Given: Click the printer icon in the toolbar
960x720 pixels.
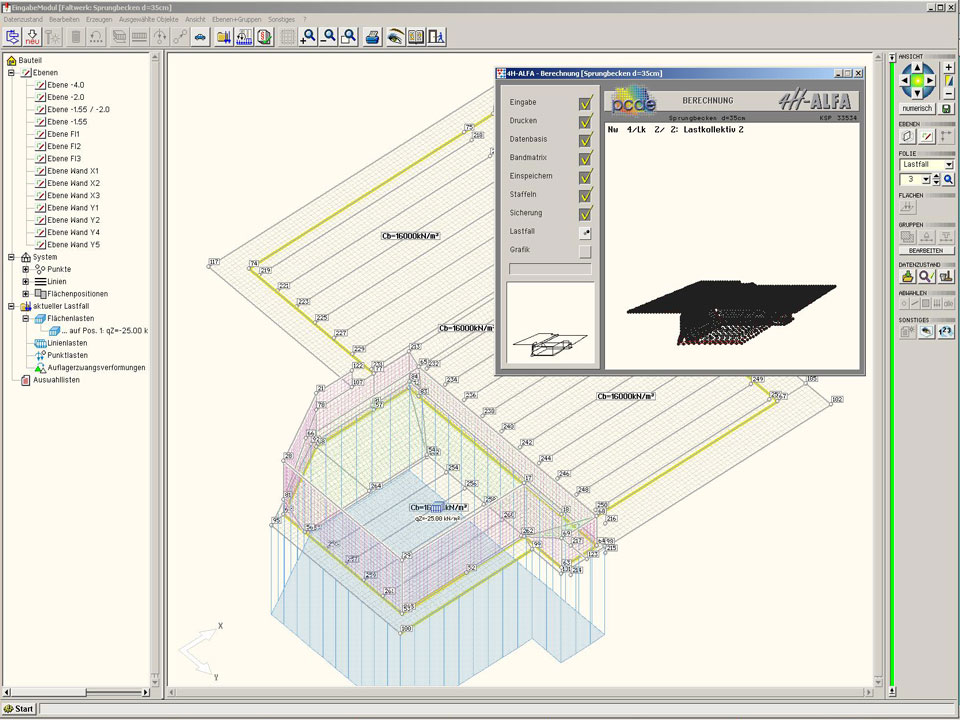Looking at the screenshot, I should point(372,37).
